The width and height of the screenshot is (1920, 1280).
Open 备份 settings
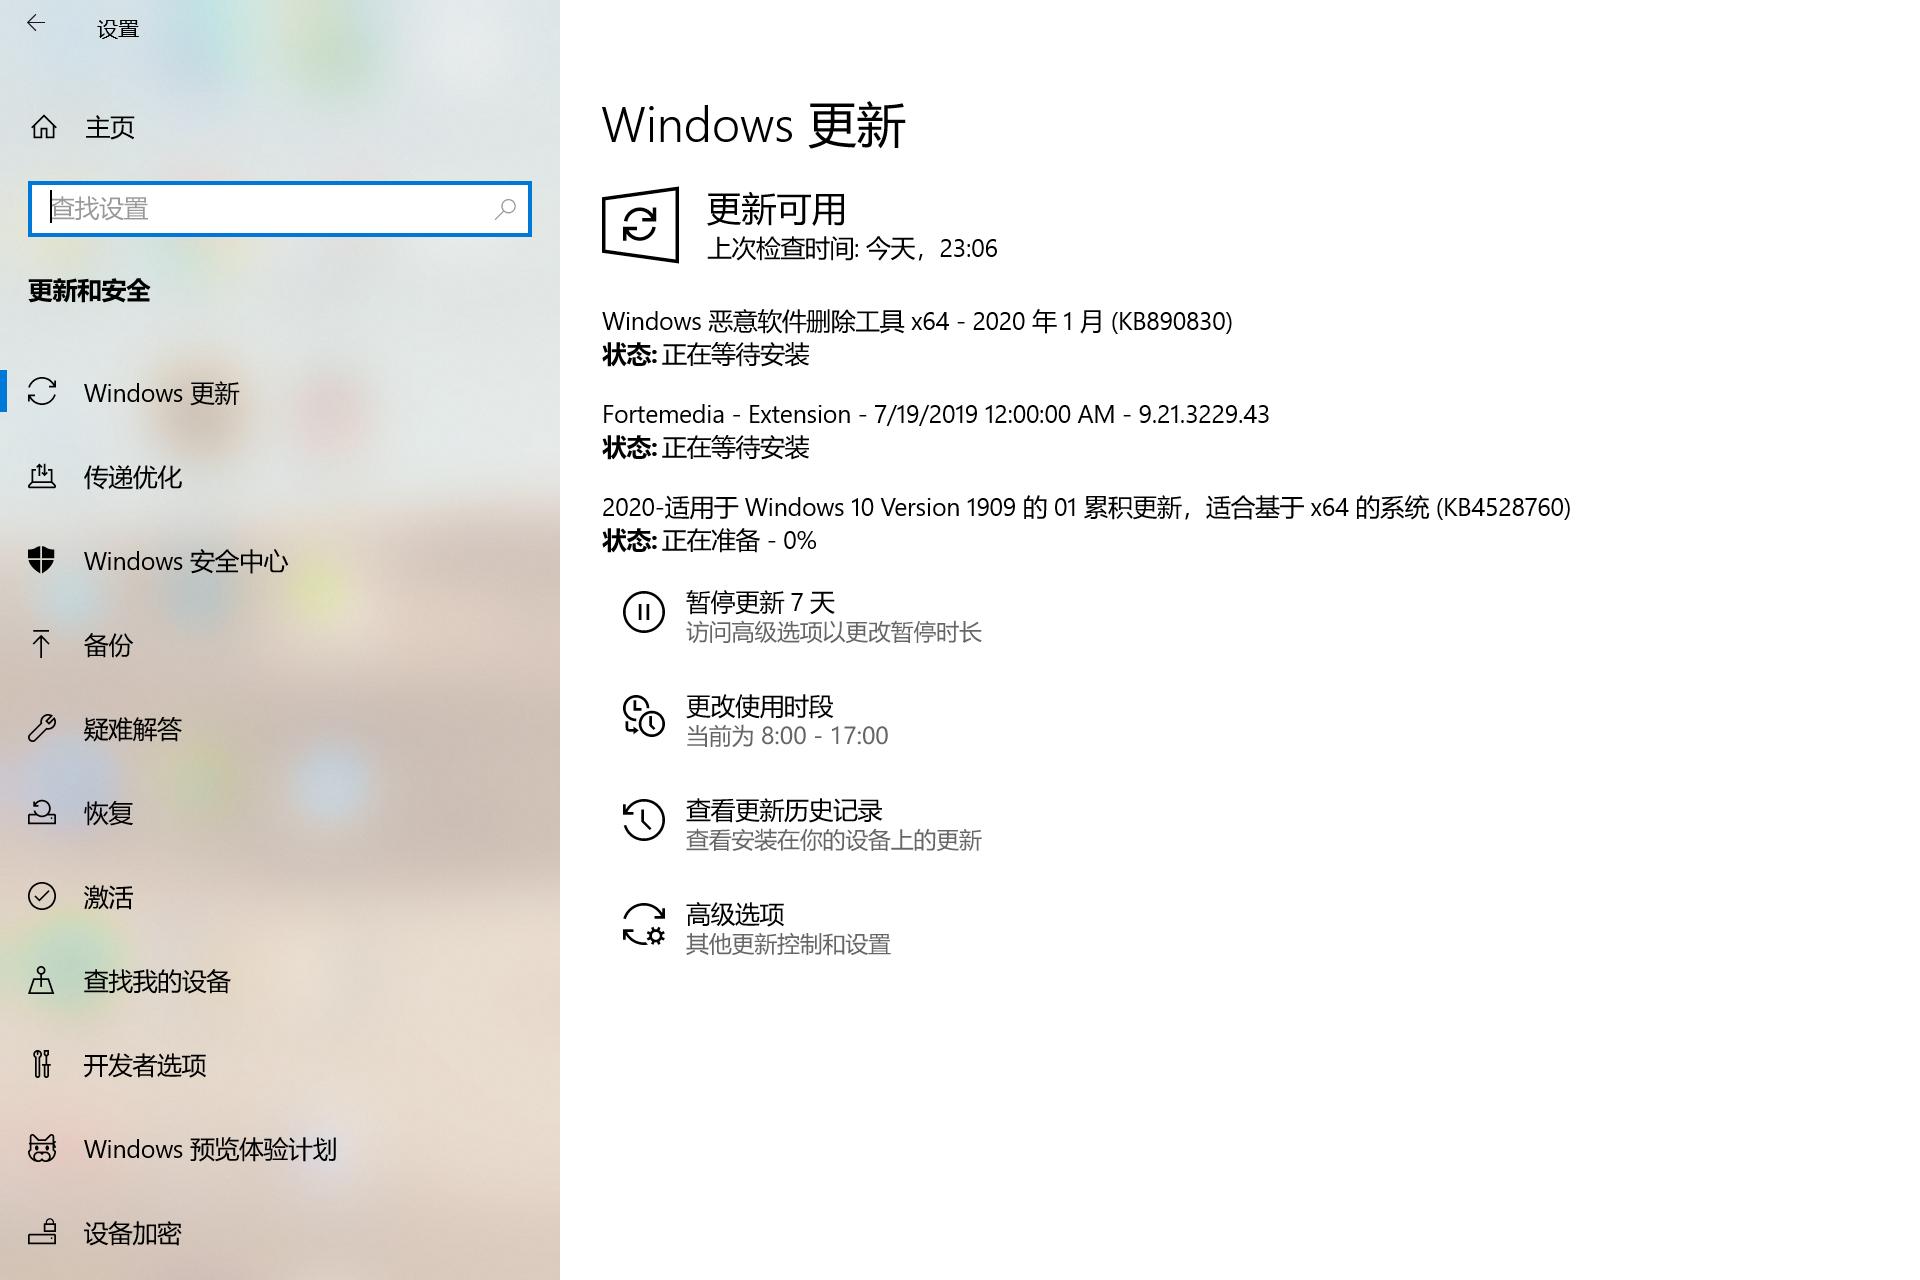coord(108,646)
